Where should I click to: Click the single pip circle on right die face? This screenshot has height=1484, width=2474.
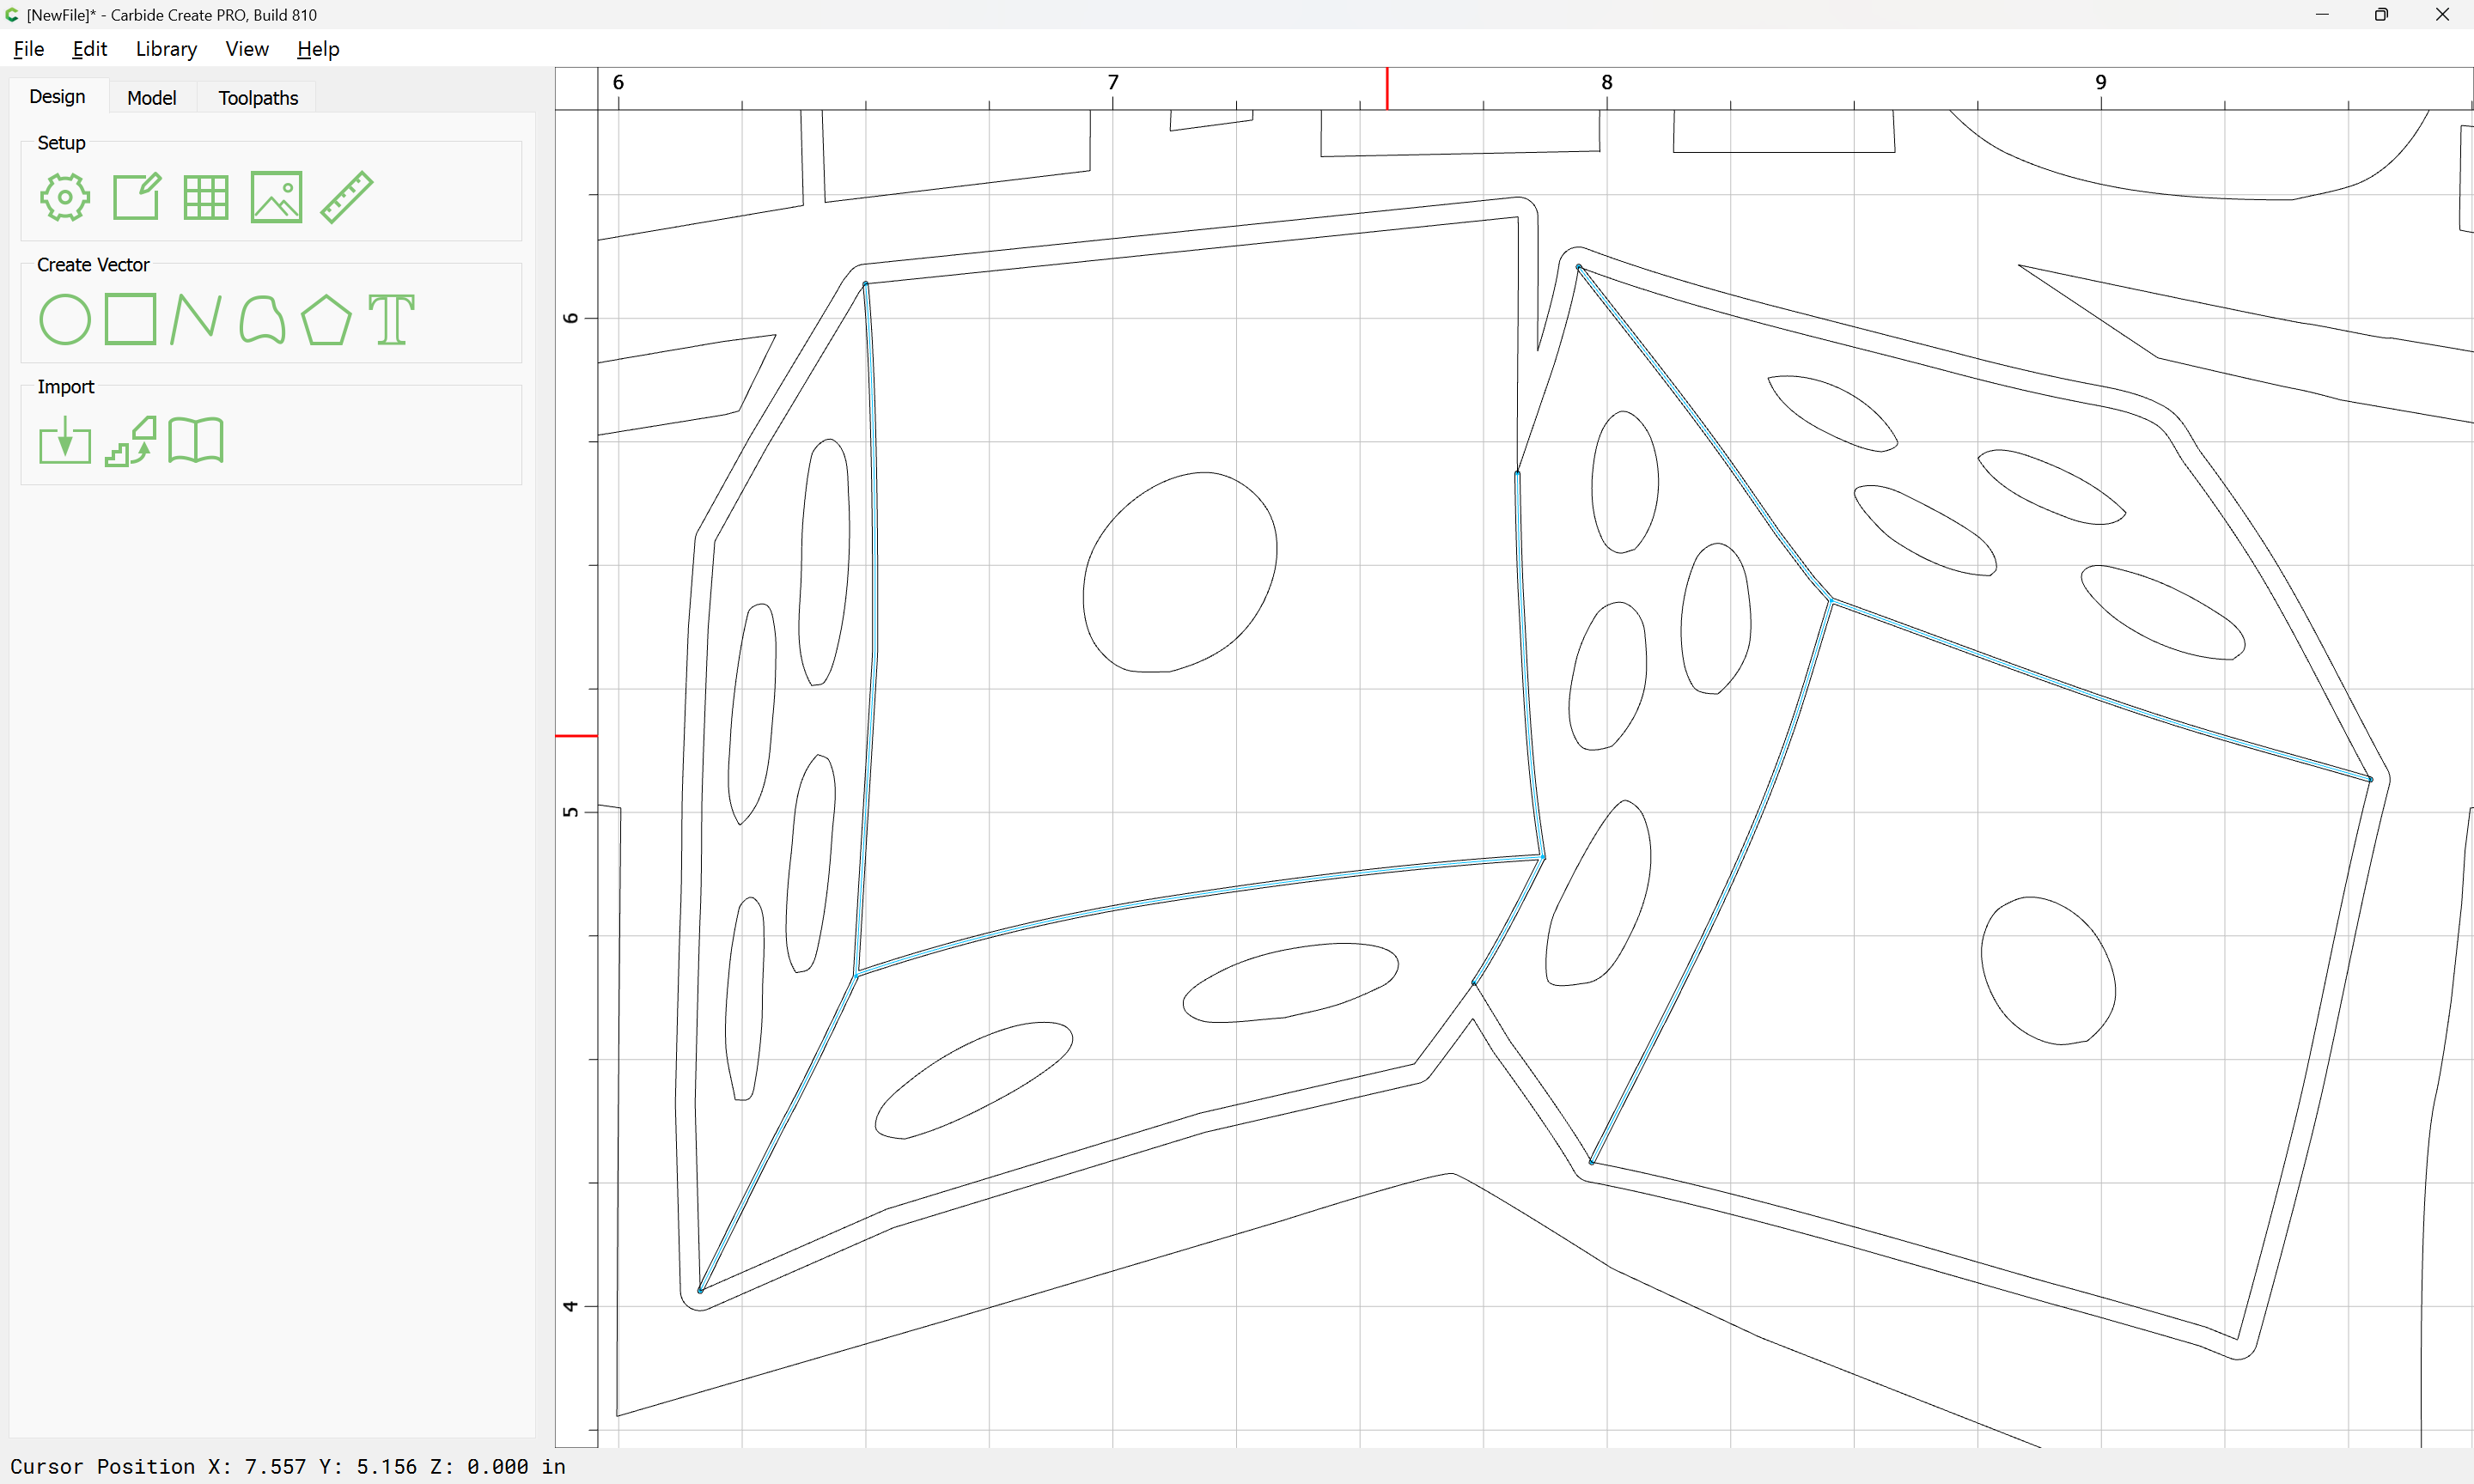click(2048, 971)
